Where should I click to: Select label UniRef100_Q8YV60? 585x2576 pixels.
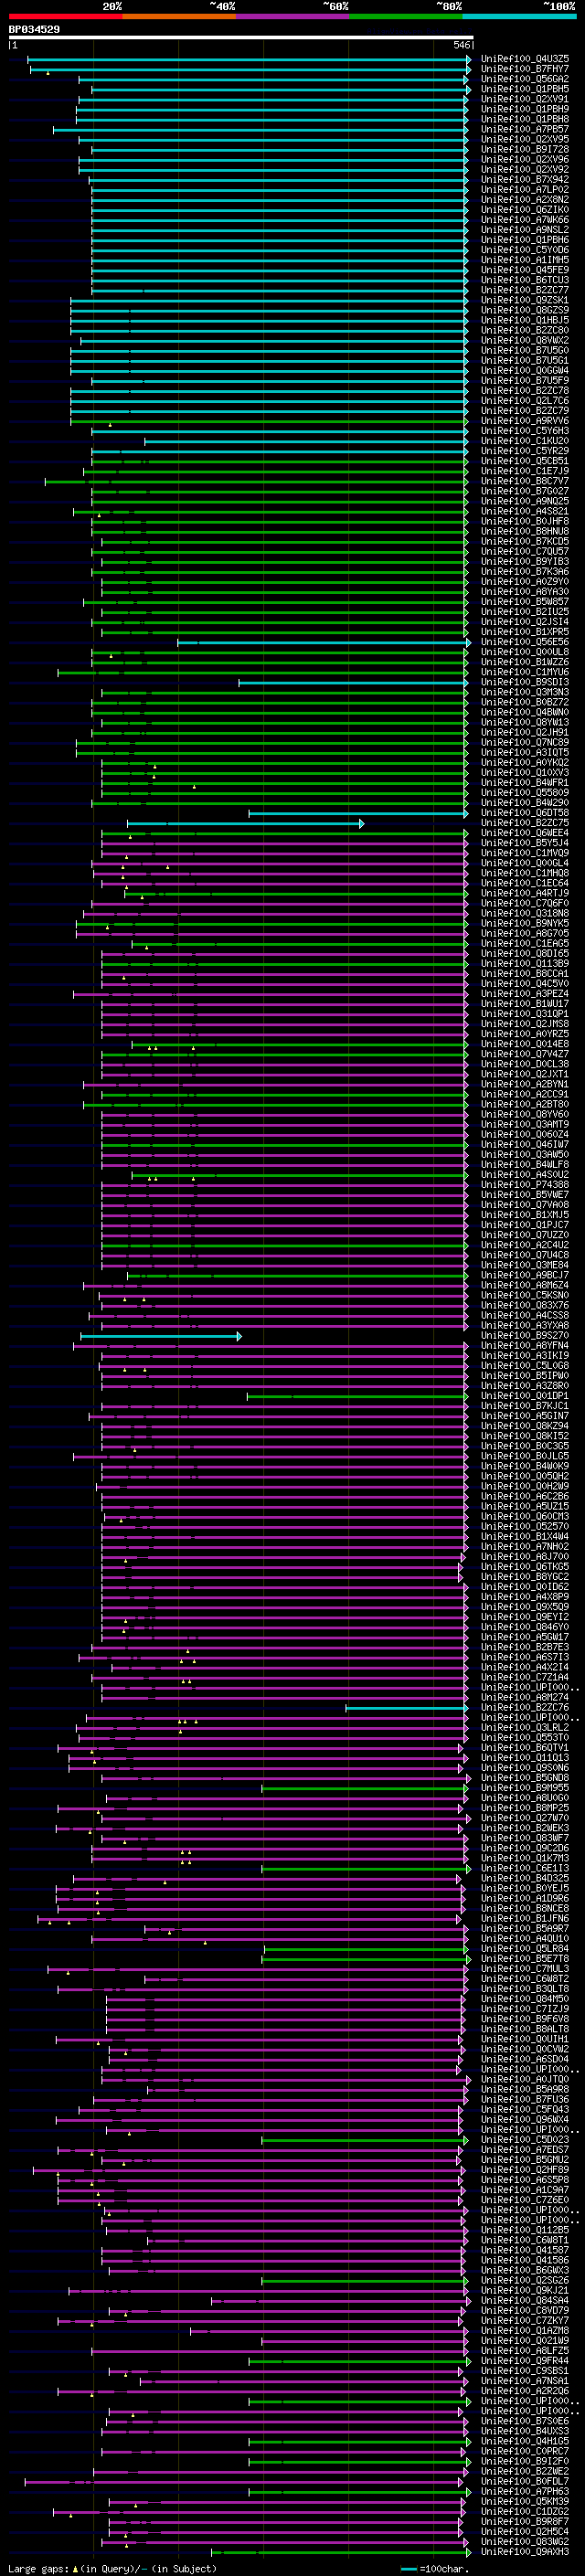(525, 1115)
